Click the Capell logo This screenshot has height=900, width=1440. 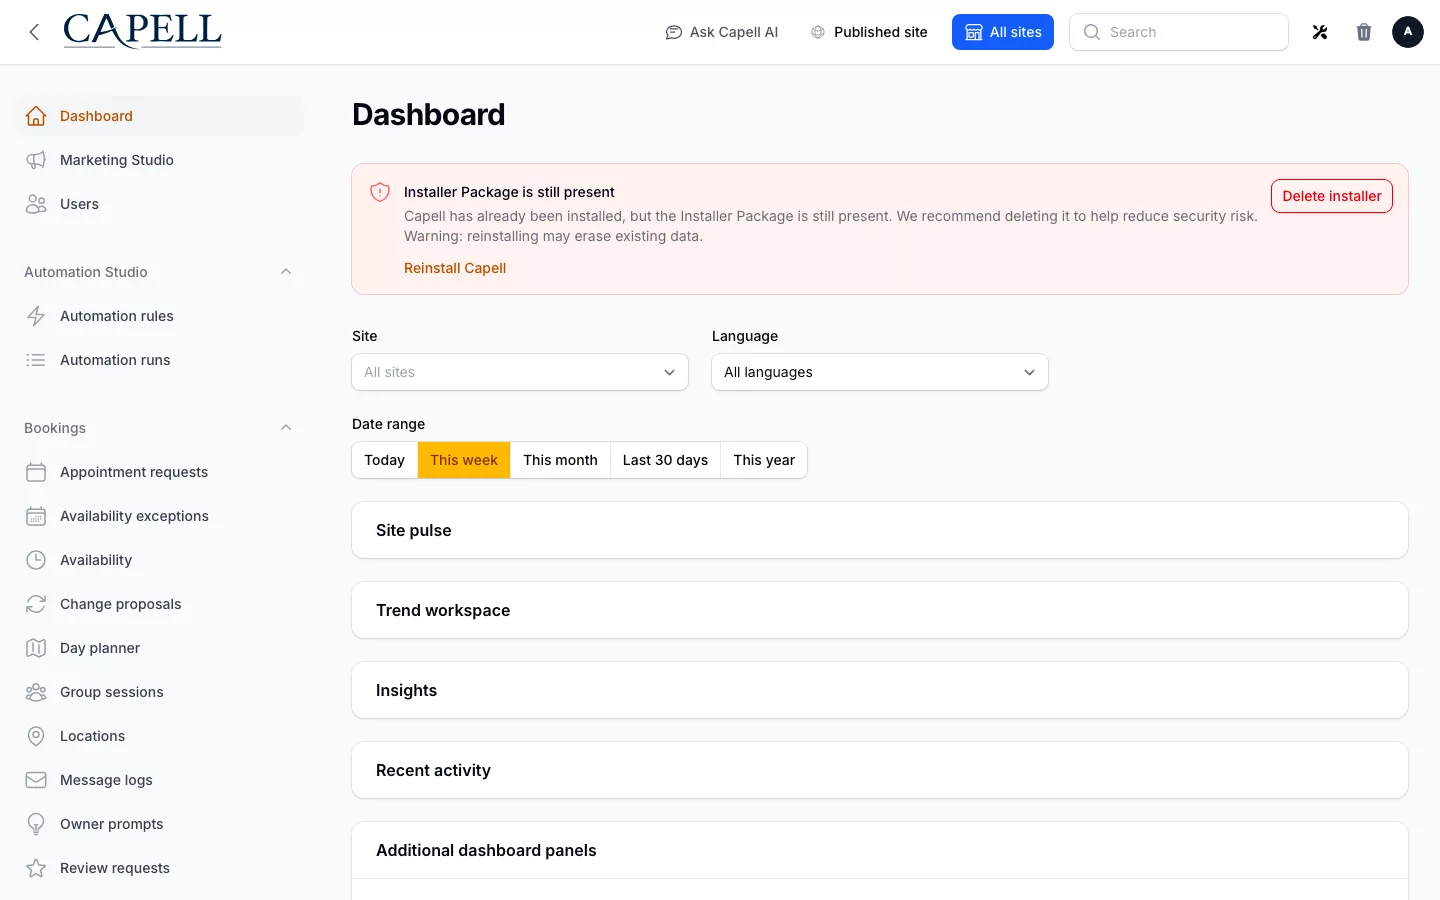142,32
